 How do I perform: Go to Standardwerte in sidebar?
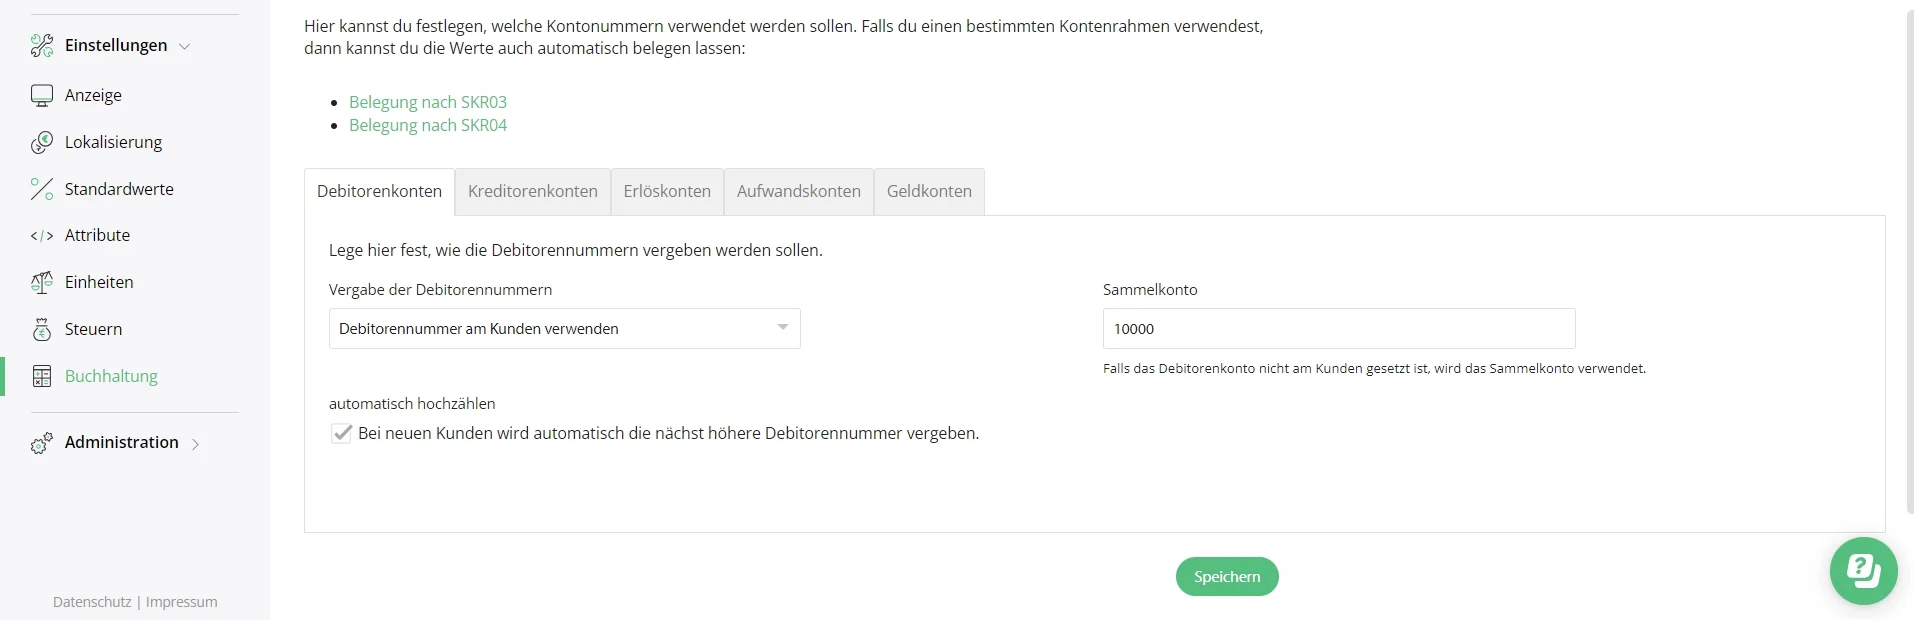[x=119, y=189]
